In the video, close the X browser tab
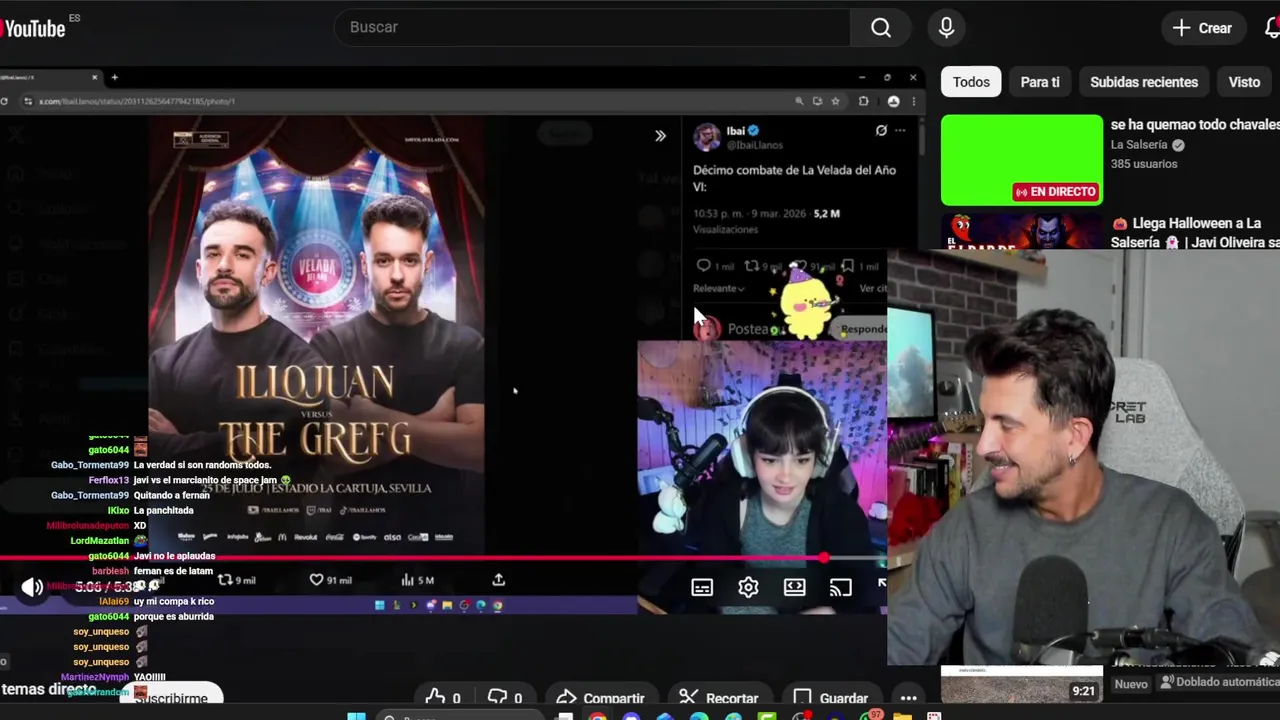 tap(95, 77)
